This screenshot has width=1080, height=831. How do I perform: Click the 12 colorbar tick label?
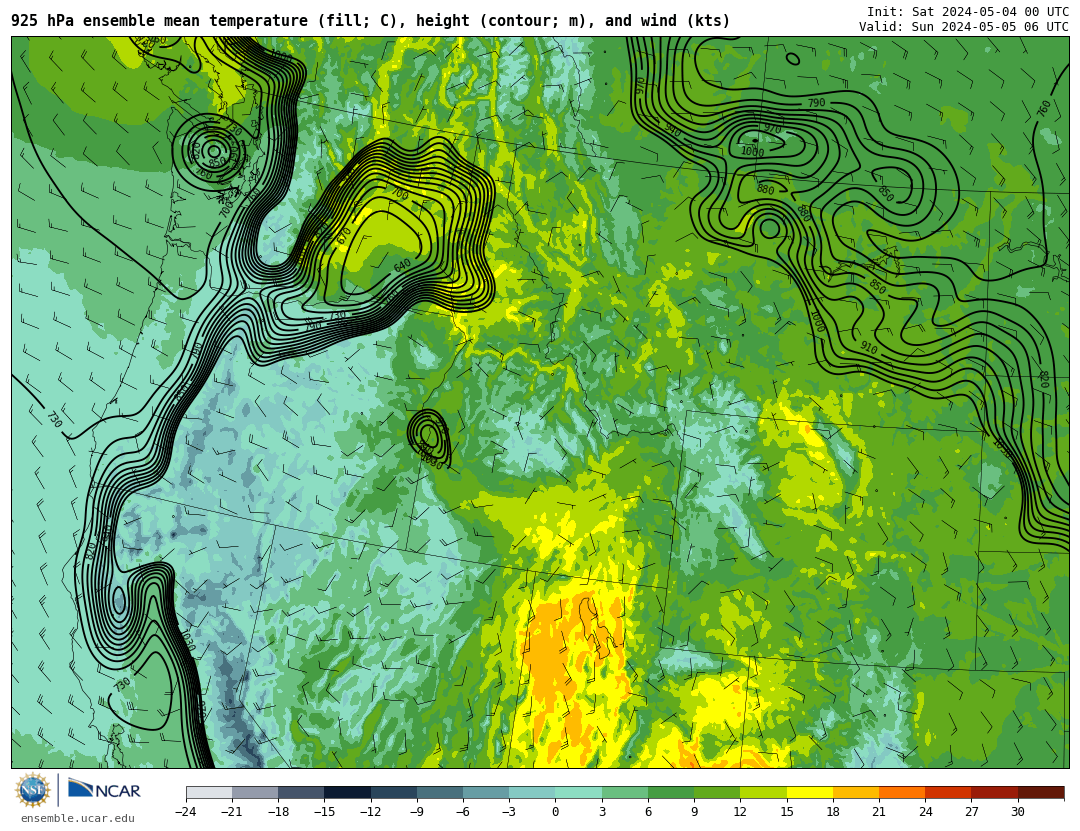(740, 812)
